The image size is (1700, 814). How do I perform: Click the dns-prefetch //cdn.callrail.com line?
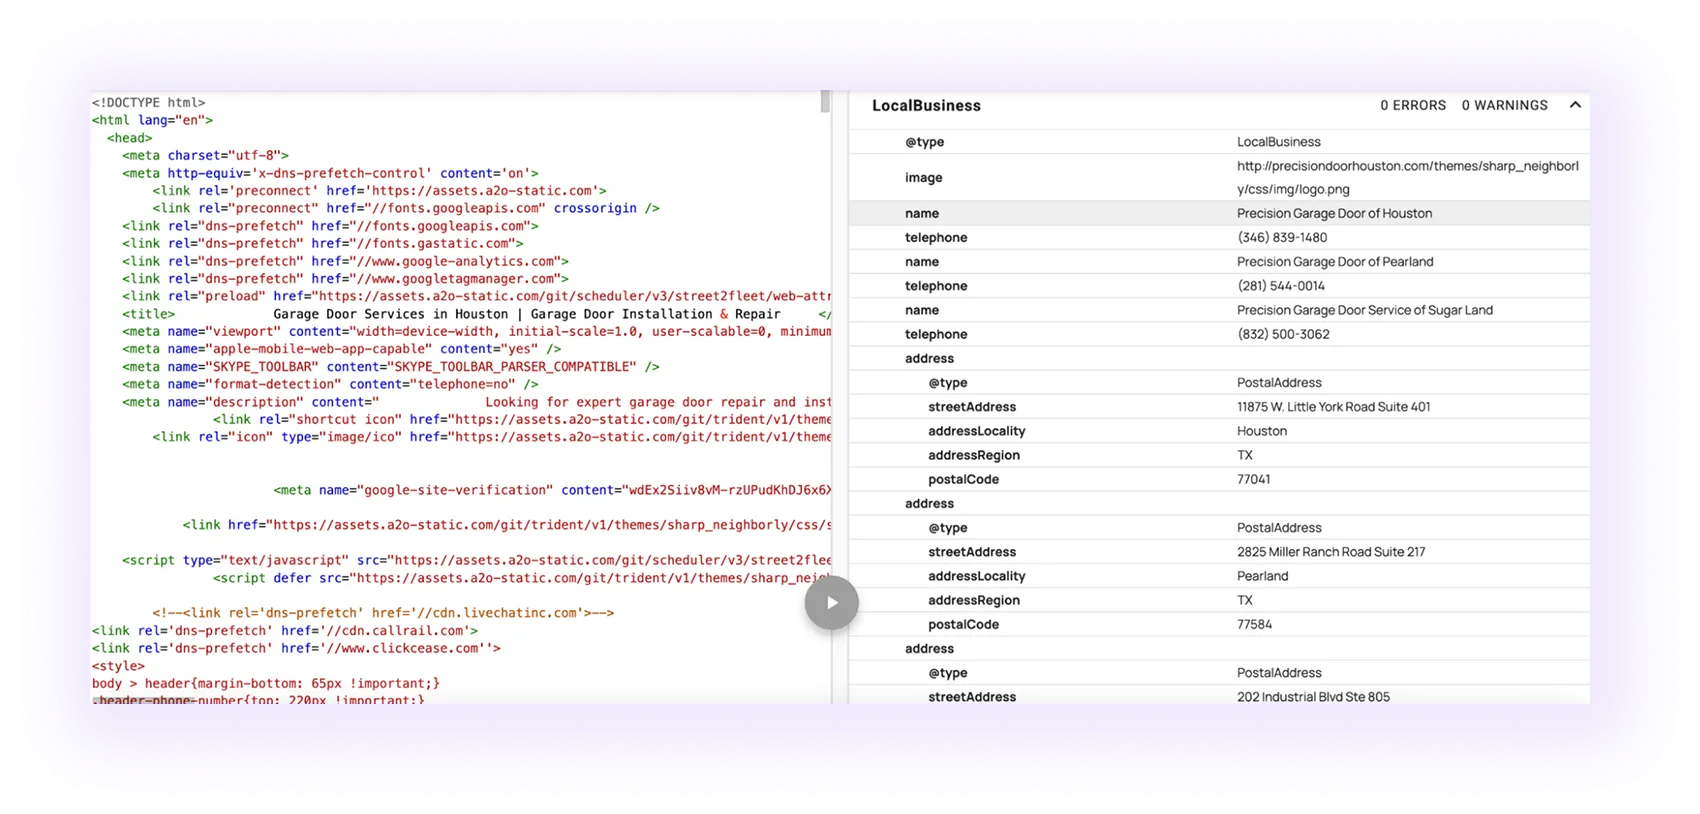pos(285,631)
